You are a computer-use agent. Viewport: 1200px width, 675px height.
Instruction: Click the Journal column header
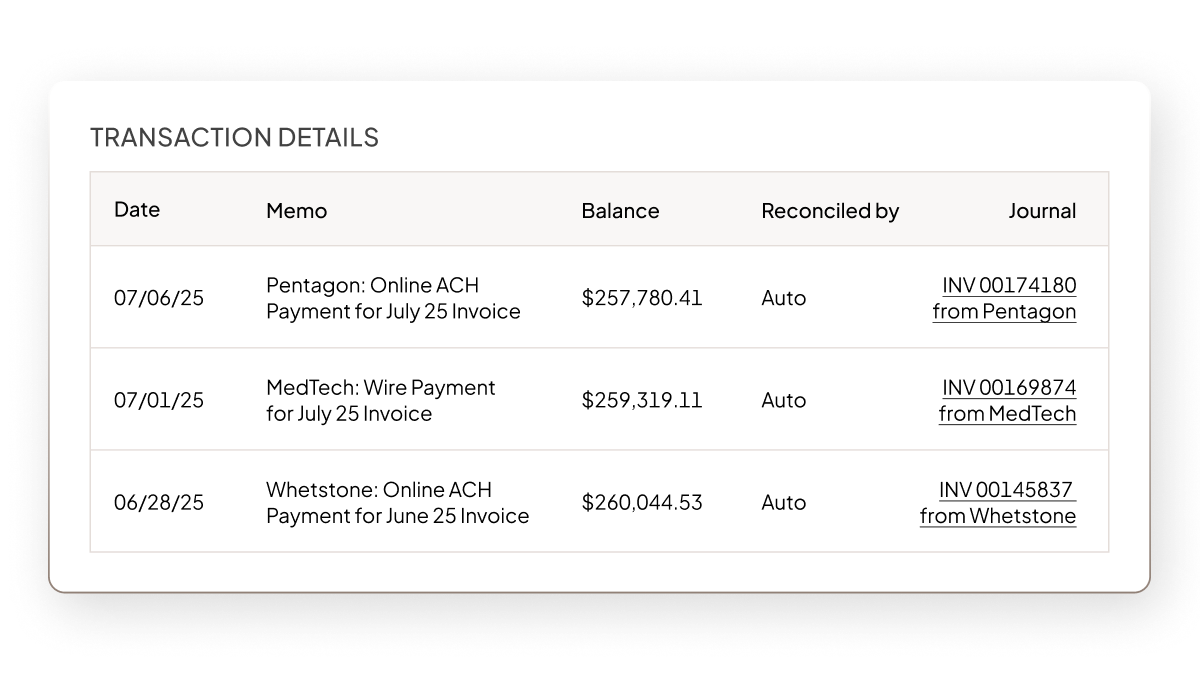pos(1041,211)
